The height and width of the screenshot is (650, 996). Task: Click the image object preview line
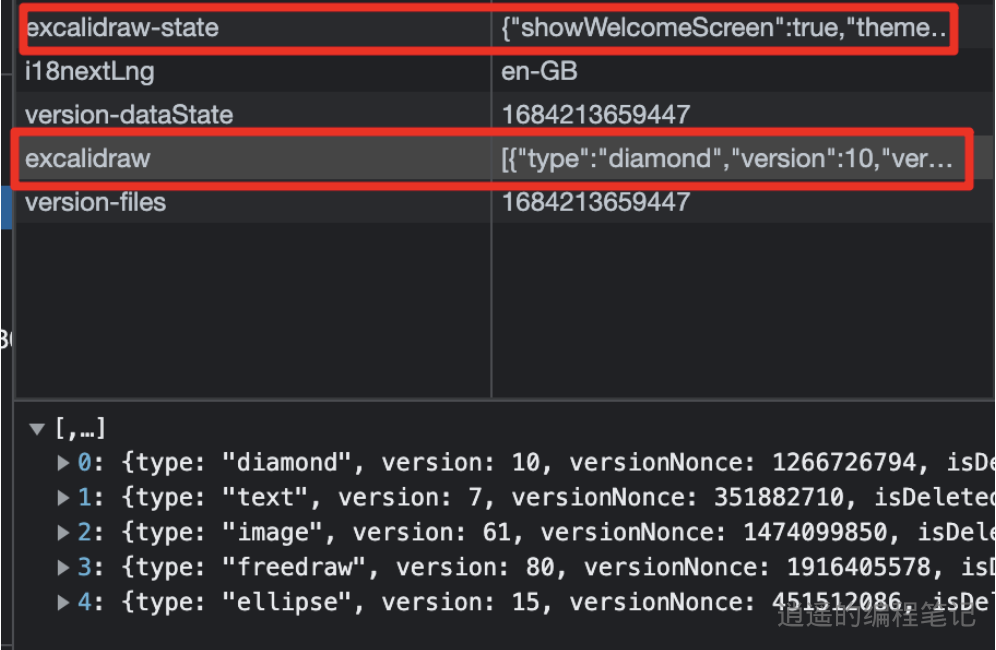558,532
